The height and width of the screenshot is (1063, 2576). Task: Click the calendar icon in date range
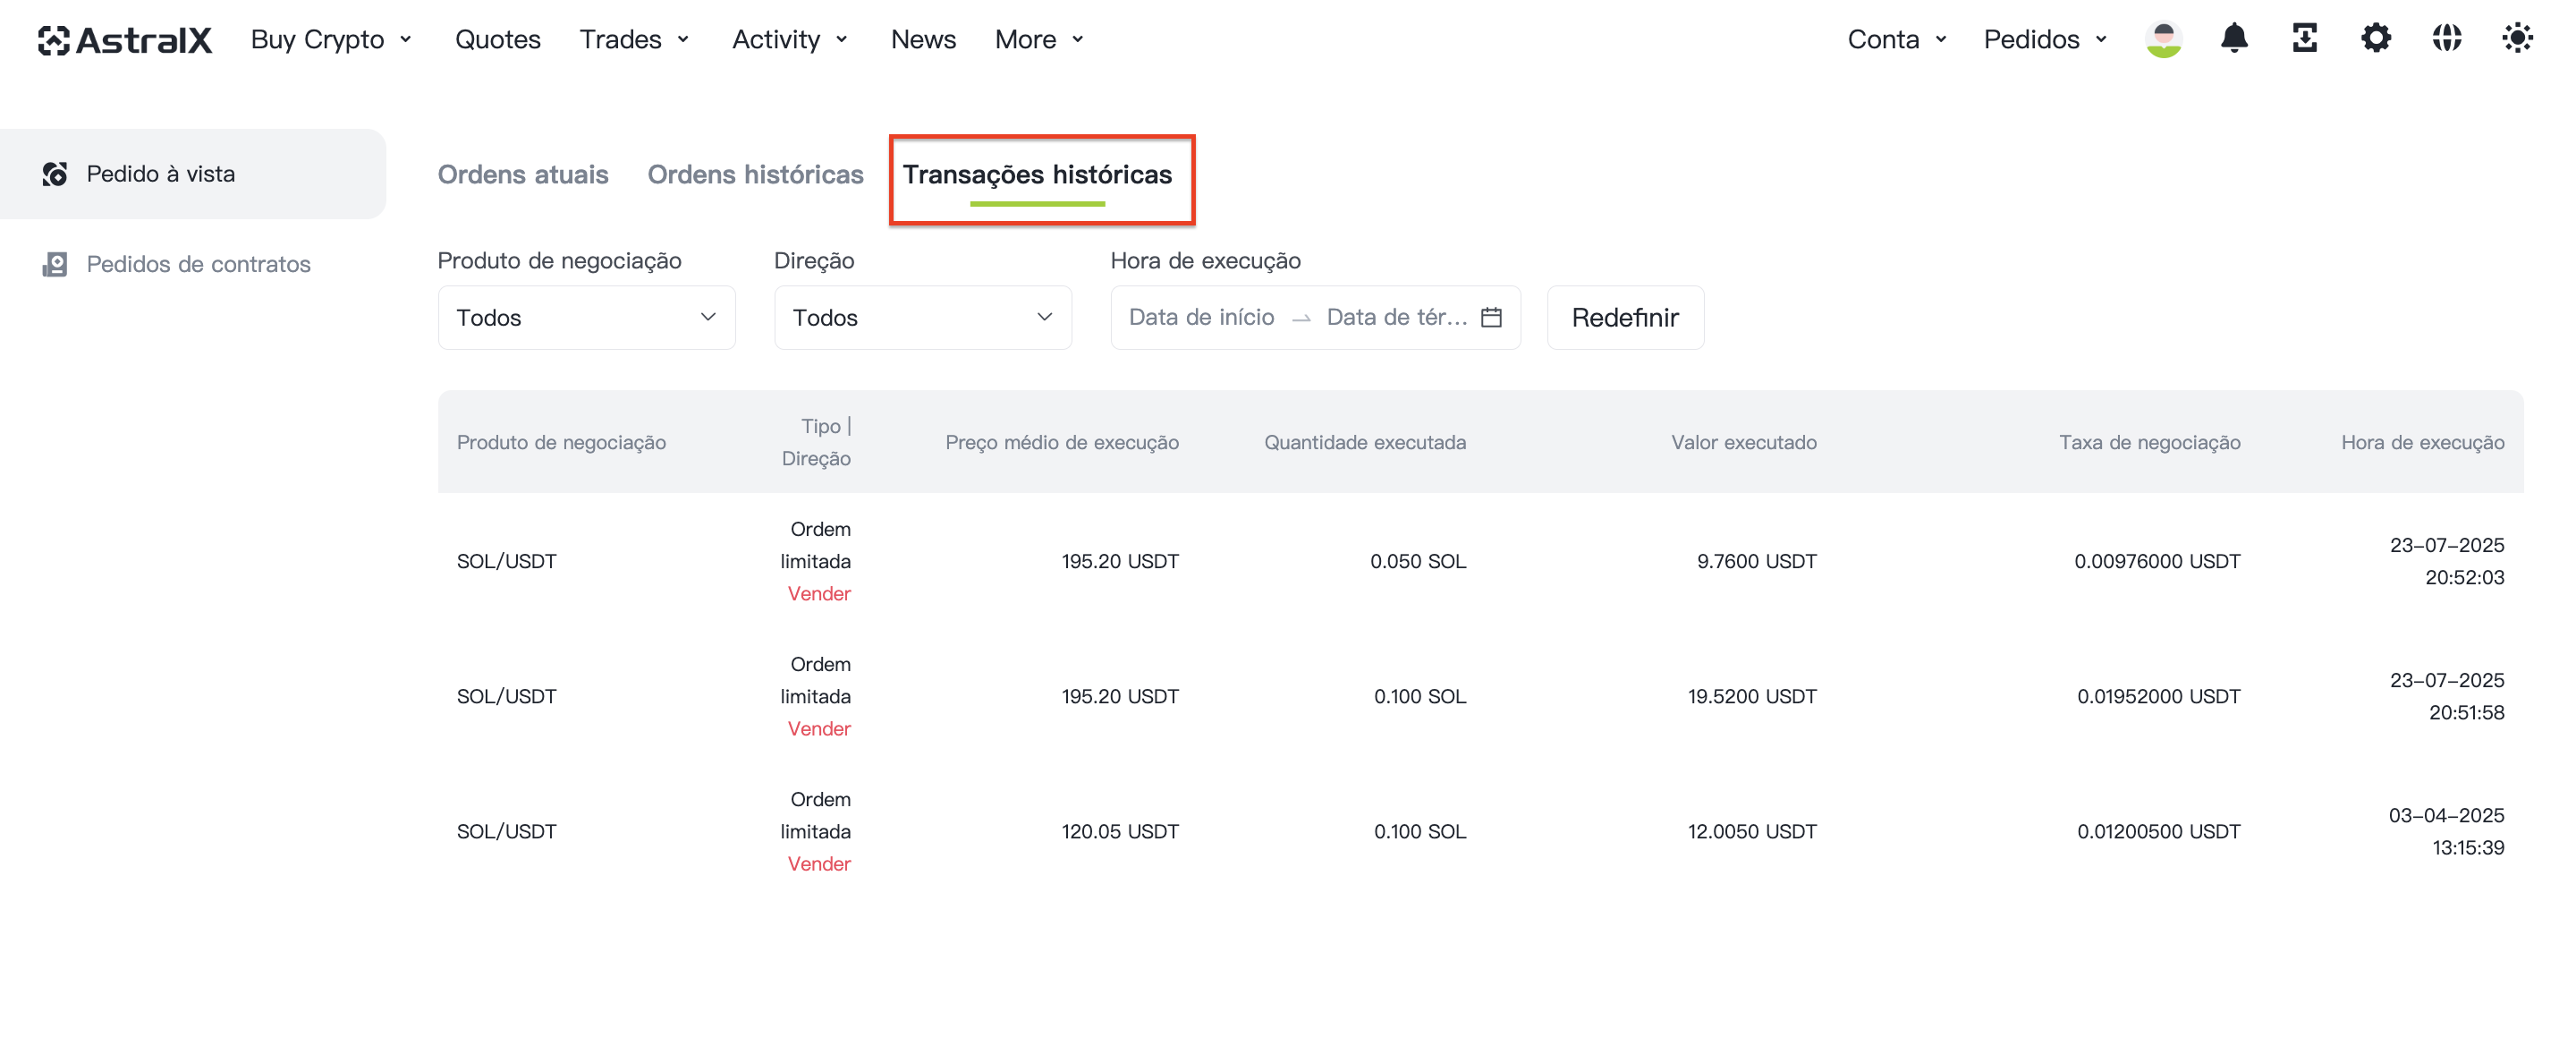(1491, 317)
